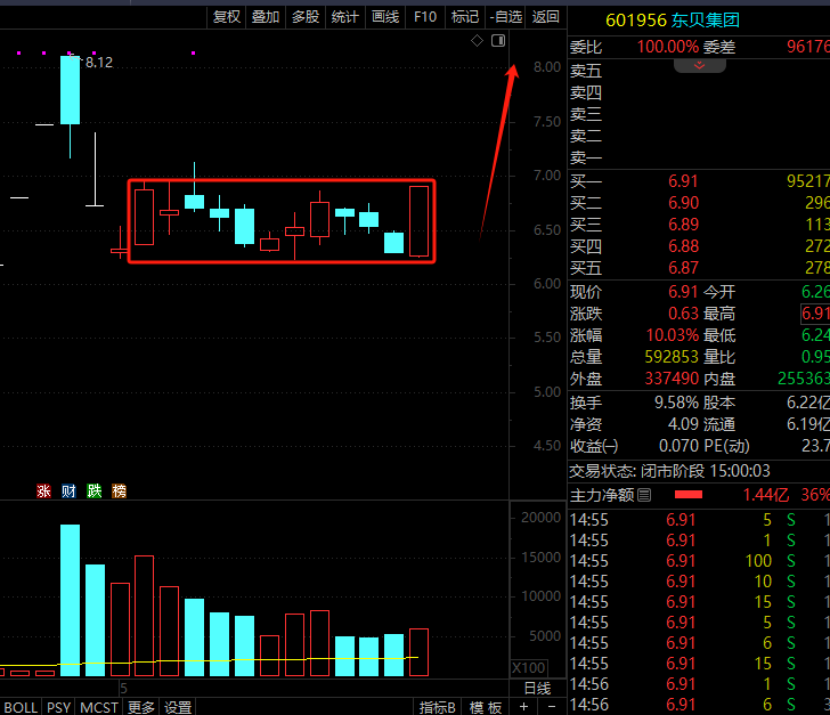This screenshot has width=830, height=715.
Task: Zoom in chart with plus button
Action: click(x=524, y=707)
